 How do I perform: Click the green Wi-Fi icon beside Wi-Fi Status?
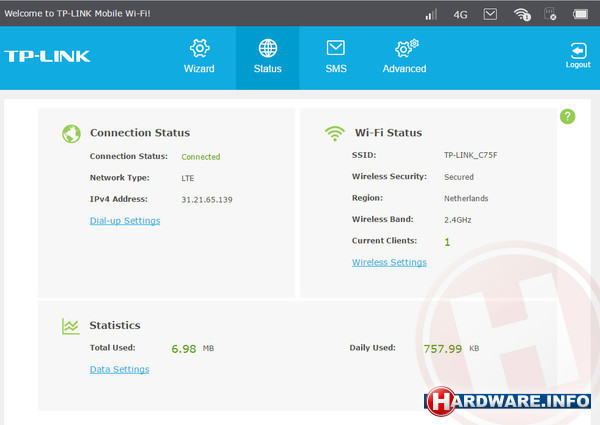click(x=334, y=134)
